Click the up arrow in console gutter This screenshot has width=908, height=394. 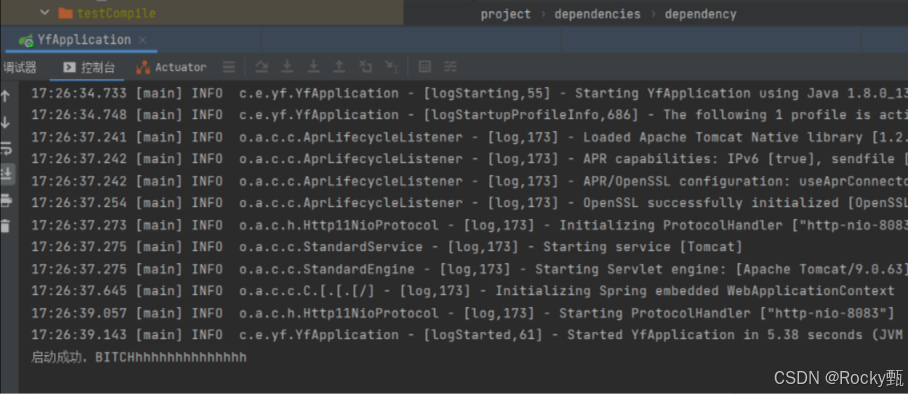6,96
